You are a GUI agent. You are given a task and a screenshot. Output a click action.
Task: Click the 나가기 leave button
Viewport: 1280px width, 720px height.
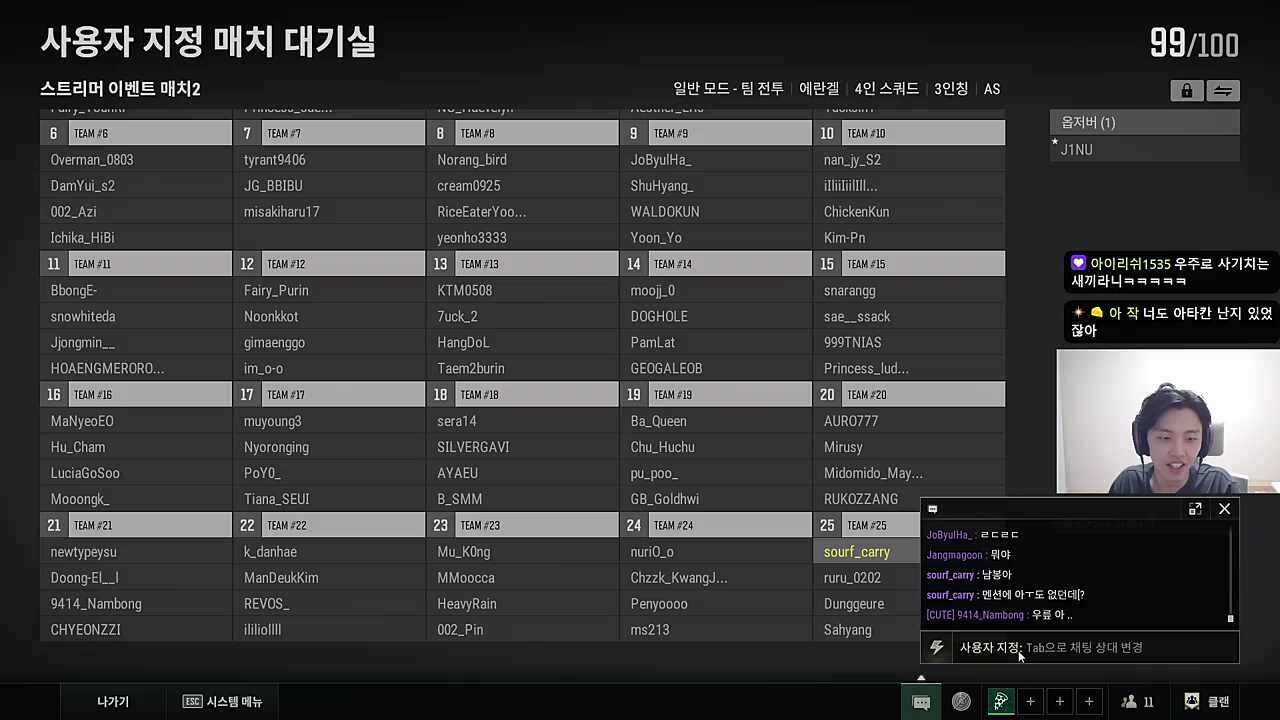coord(113,702)
